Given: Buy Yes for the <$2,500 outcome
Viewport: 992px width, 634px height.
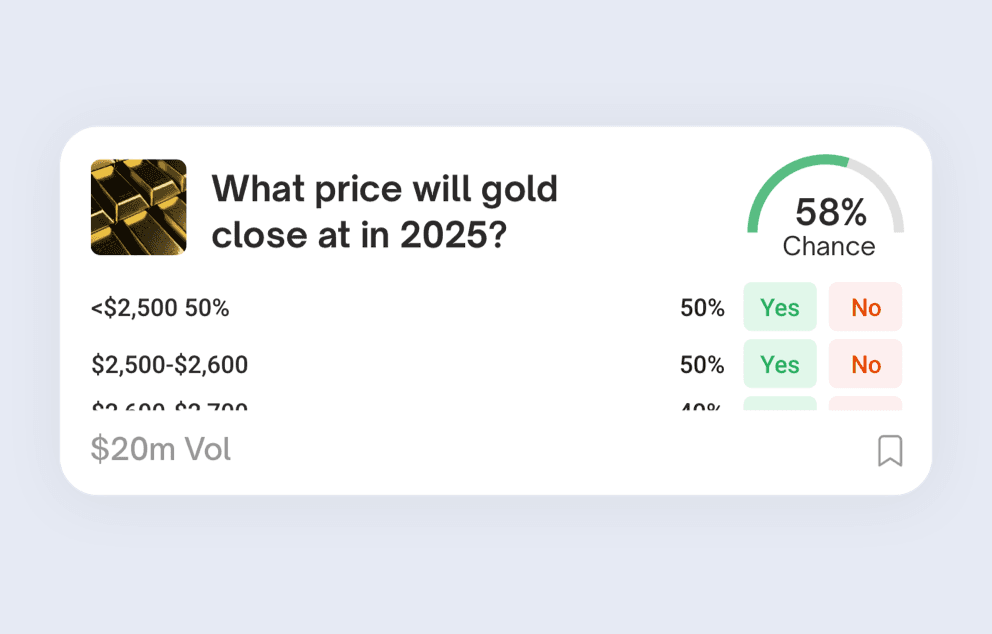Looking at the screenshot, I should pos(780,307).
